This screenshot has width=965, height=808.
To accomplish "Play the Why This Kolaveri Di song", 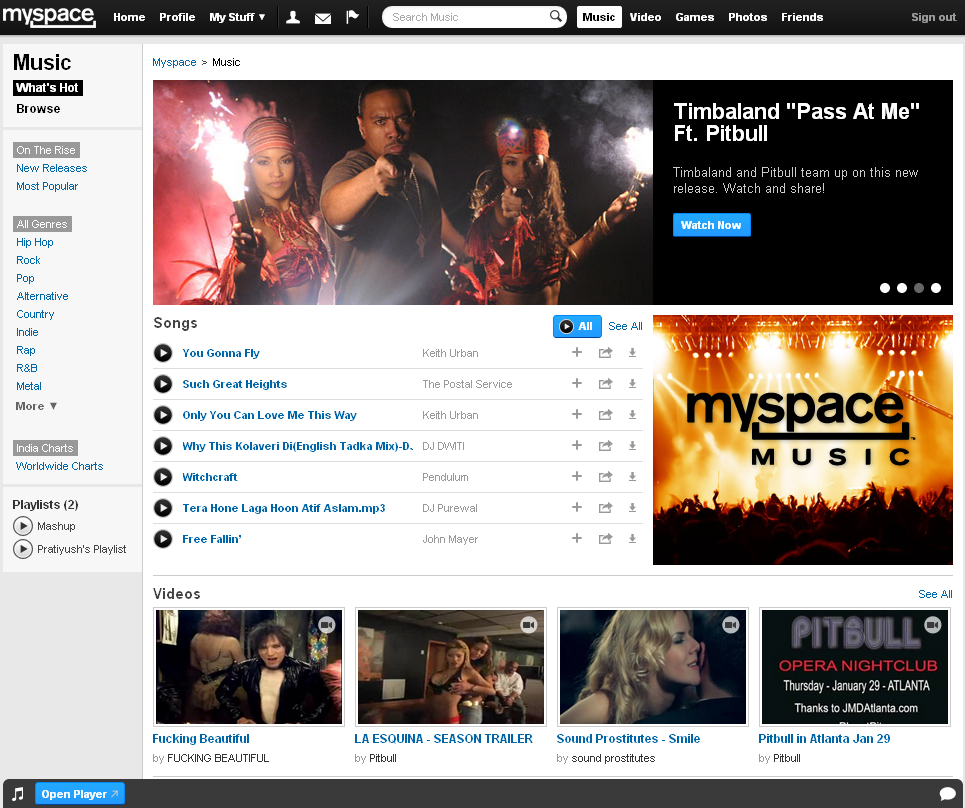I will point(162,446).
